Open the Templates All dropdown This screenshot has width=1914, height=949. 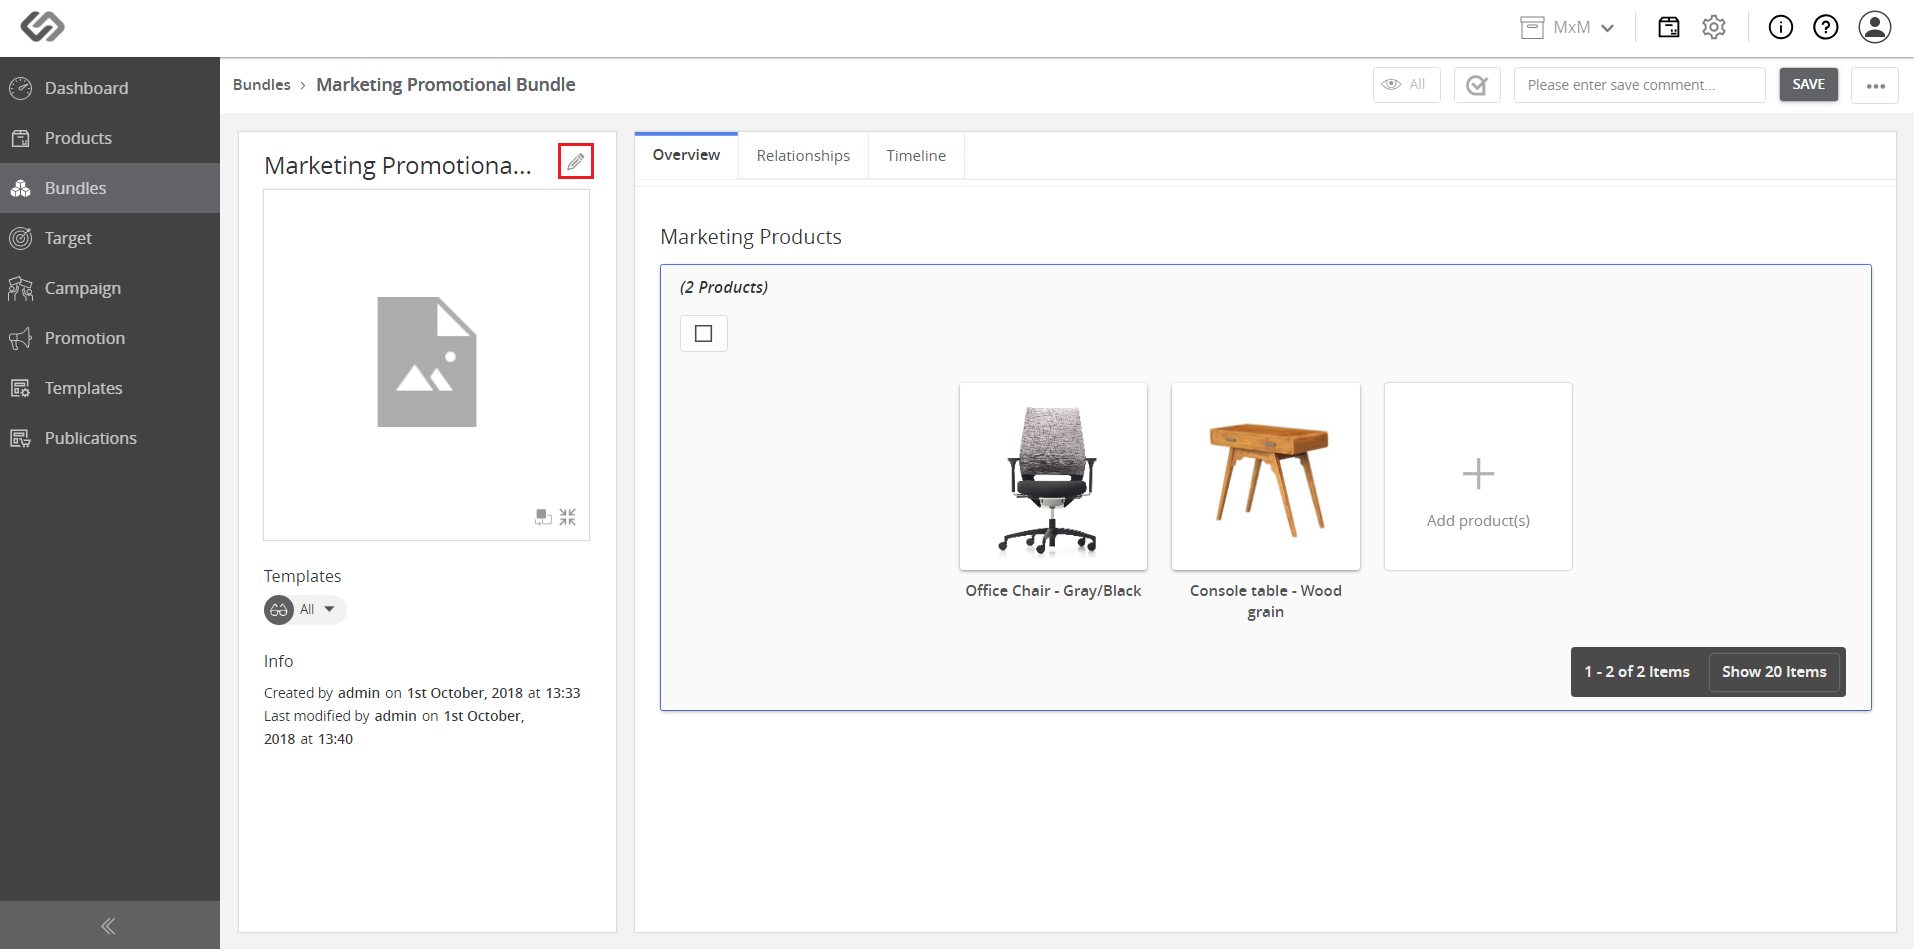pos(306,610)
